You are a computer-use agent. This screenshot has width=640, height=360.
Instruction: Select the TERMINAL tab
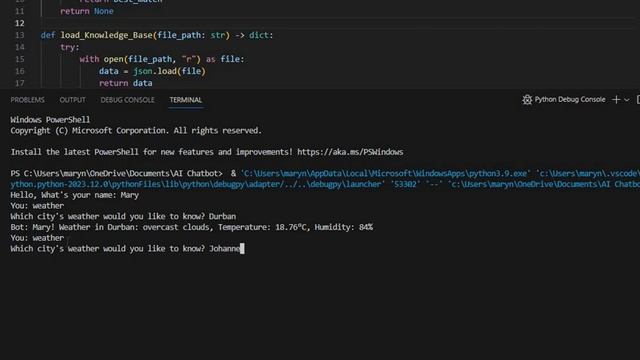coord(186,100)
